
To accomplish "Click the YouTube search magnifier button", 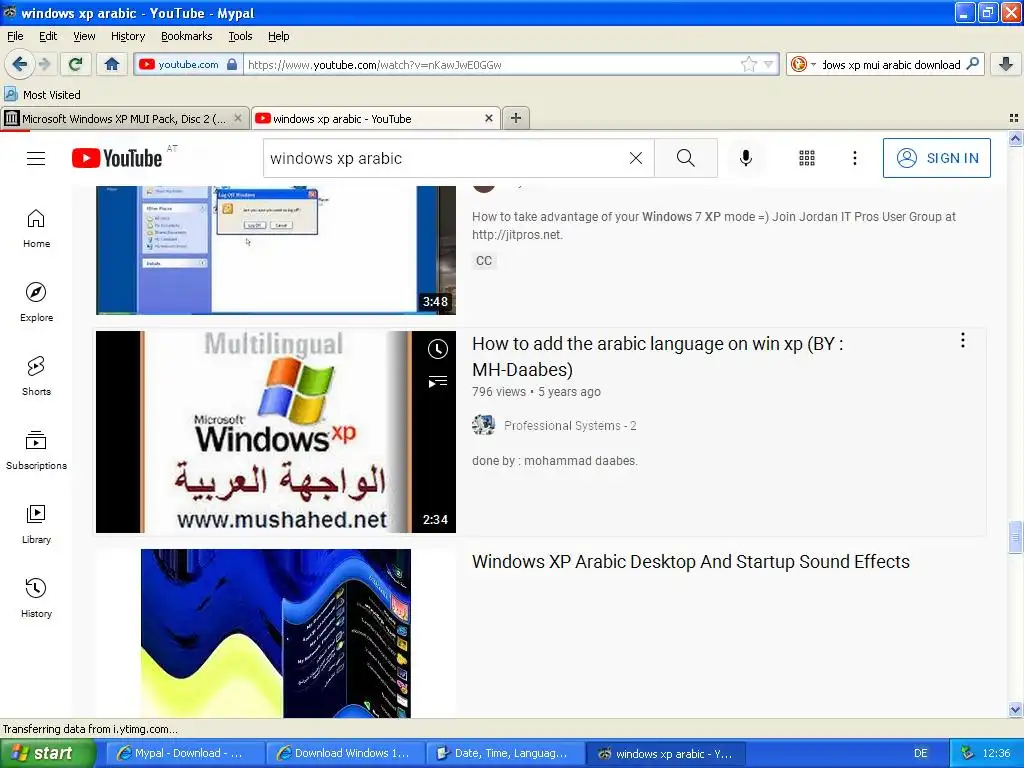I will (686, 158).
